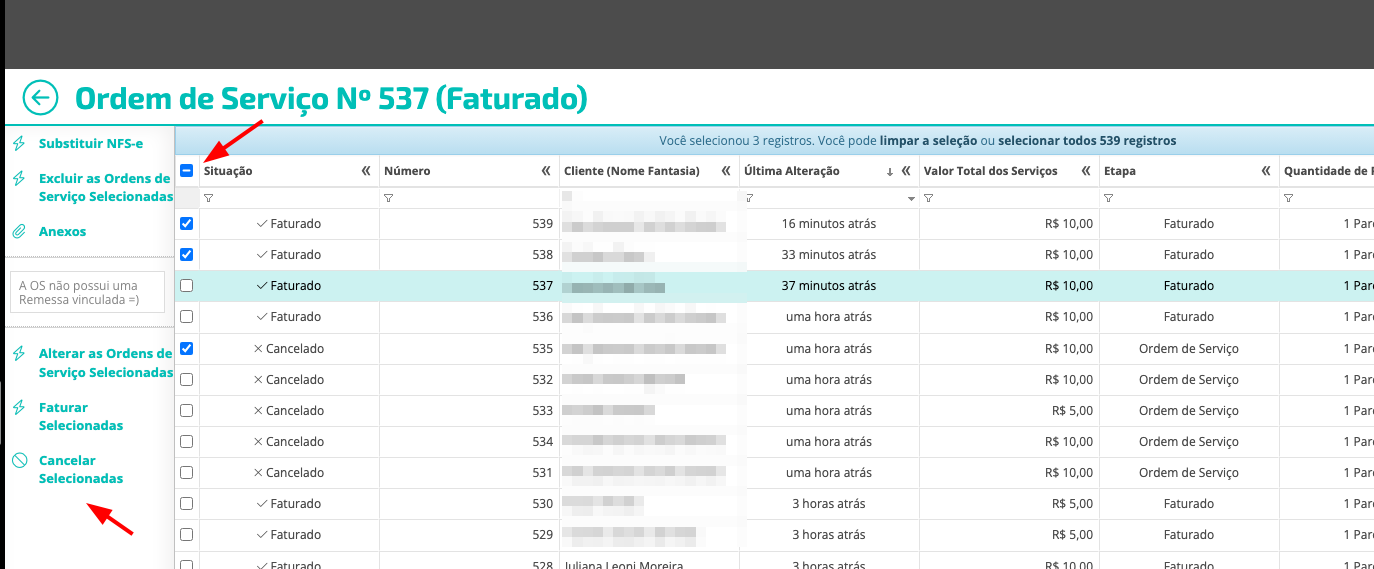
Task: Open the Última Alteração filter dropdown arrow
Action: pos(911,199)
